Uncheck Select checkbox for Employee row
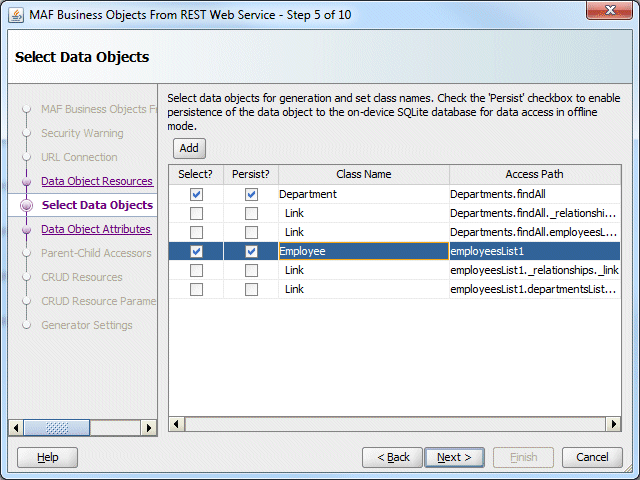The image size is (640, 480). (x=196, y=251)
